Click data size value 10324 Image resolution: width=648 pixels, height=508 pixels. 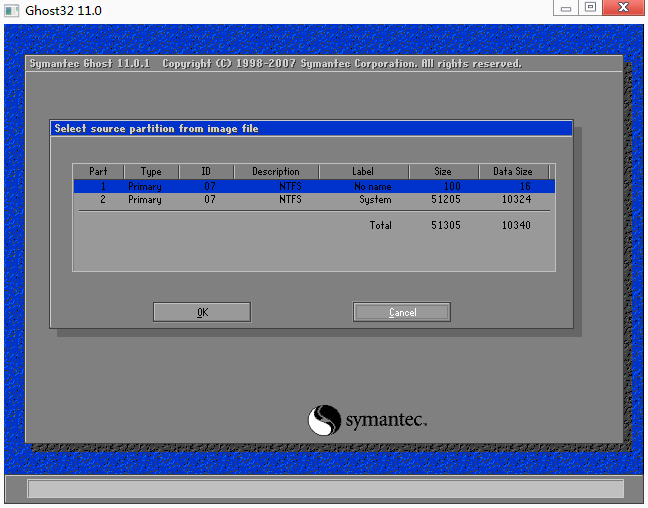[x=517, y=200]
